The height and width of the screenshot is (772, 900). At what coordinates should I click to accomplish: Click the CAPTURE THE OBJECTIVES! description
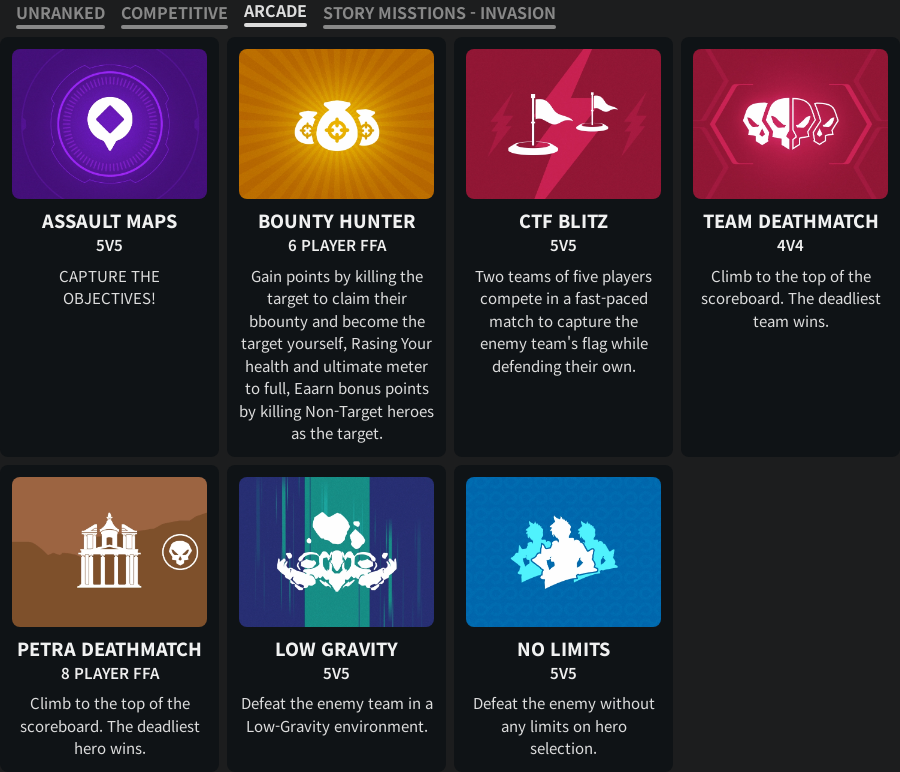110,288
